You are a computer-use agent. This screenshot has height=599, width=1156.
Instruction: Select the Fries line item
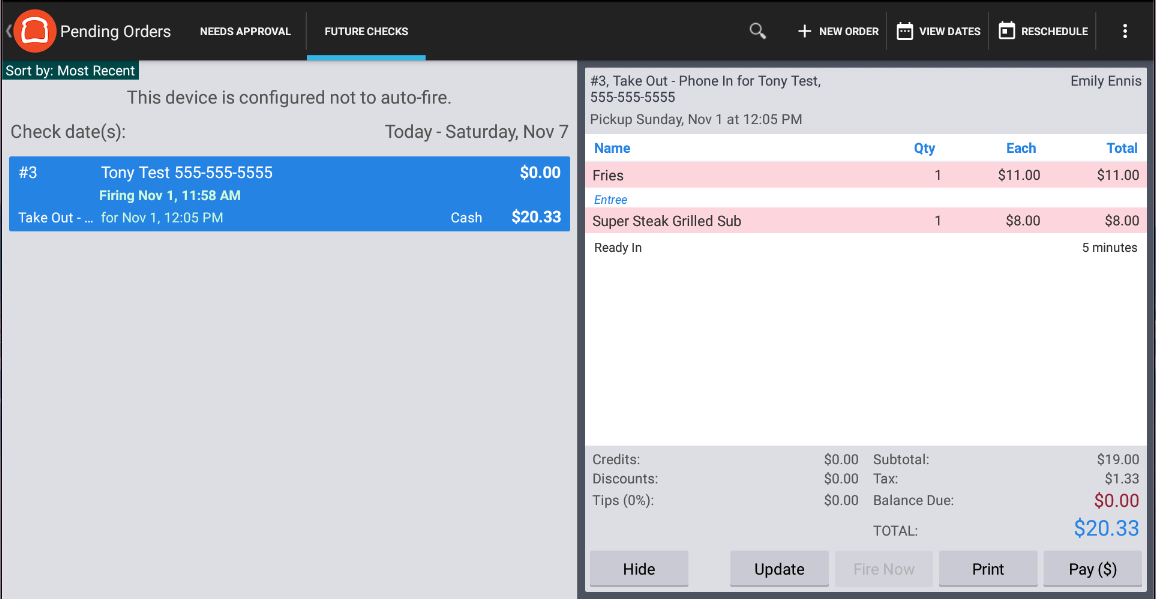(750, 174)
